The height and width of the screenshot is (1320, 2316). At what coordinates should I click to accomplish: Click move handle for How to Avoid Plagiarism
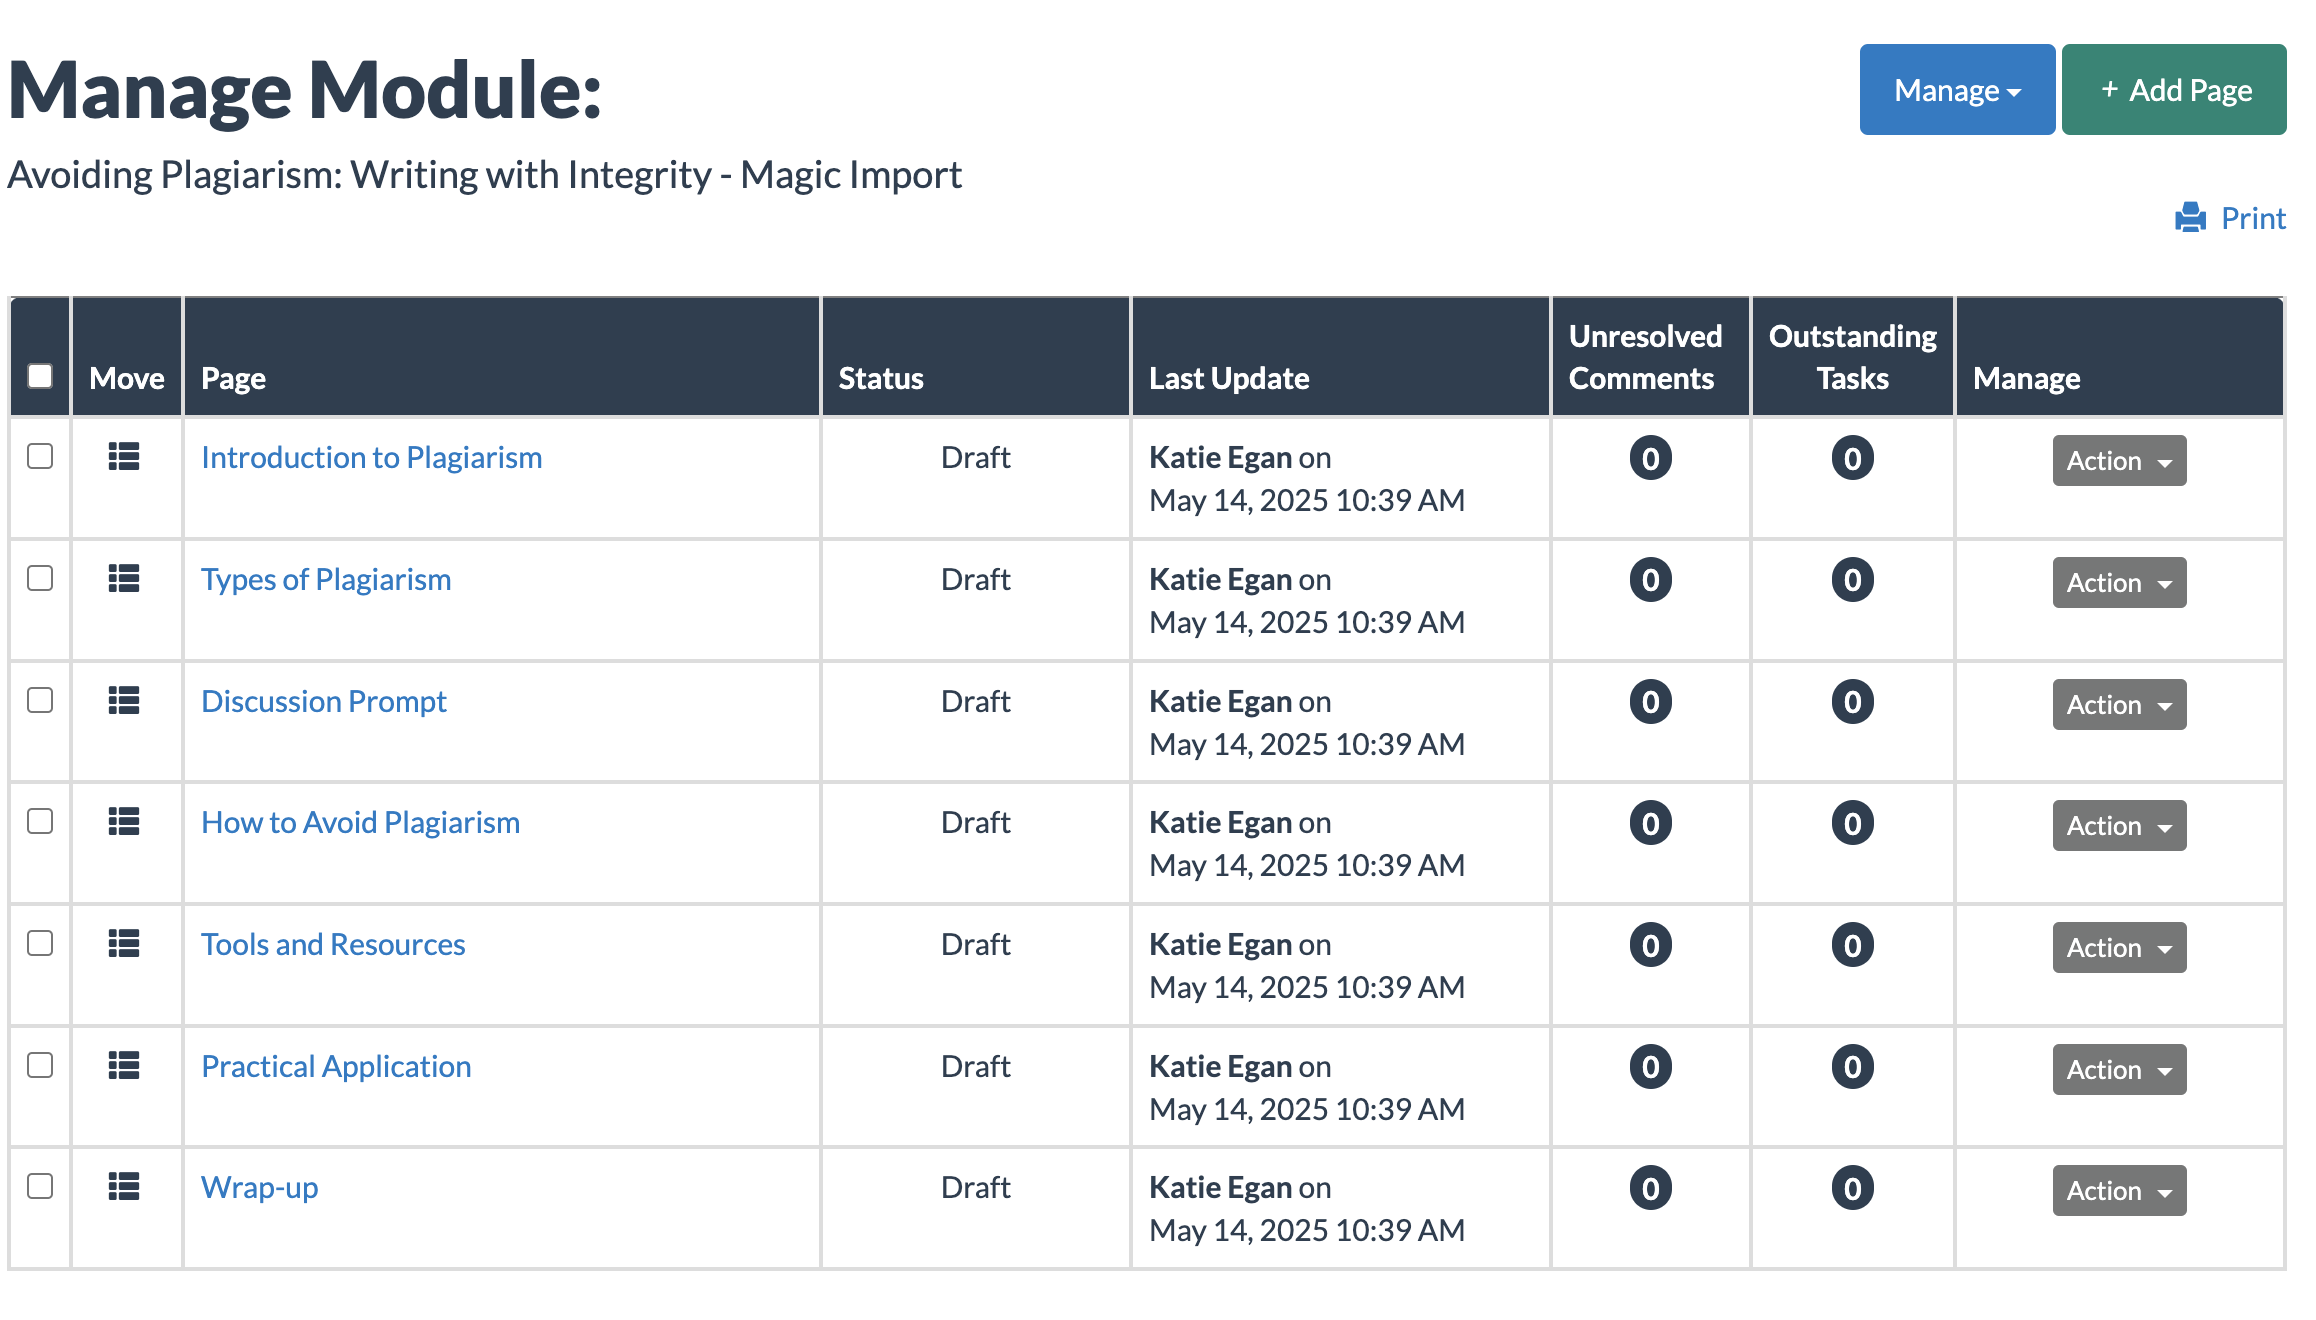(x=124, y=822)
